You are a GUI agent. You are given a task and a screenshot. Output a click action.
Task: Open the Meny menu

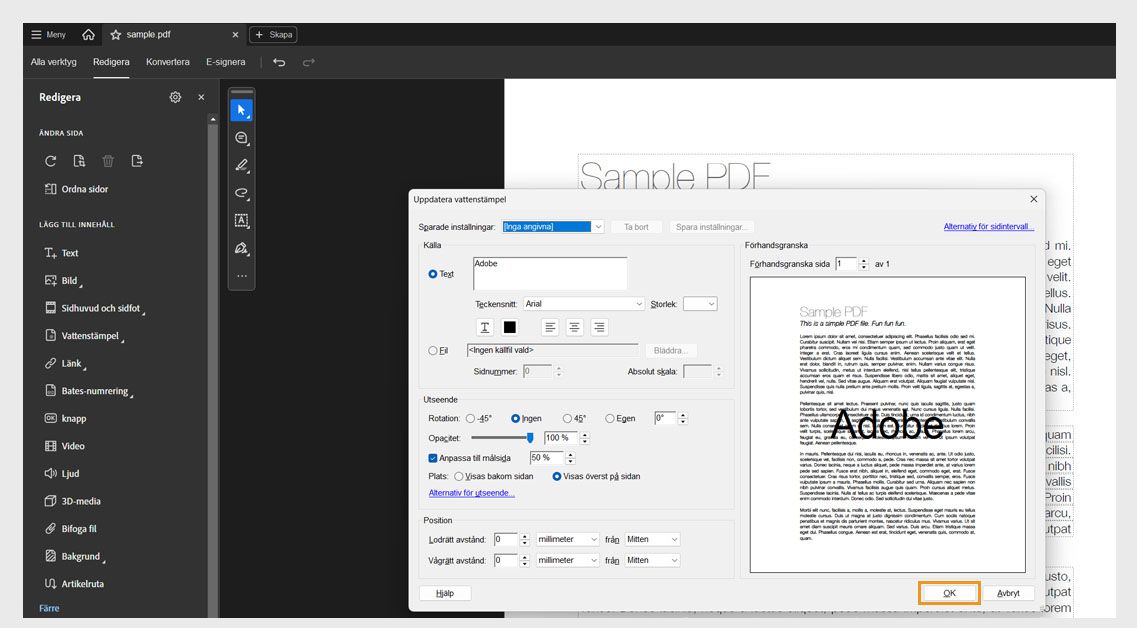coord(47,33)
